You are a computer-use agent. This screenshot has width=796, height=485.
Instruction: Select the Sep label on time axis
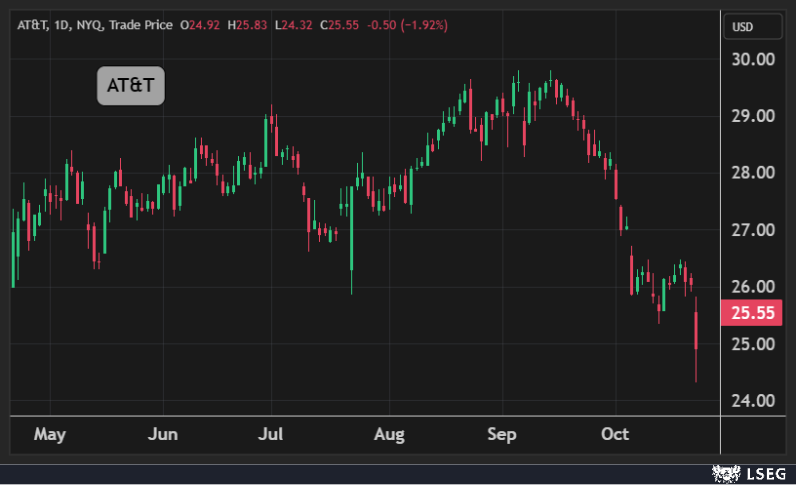(501, 434)
